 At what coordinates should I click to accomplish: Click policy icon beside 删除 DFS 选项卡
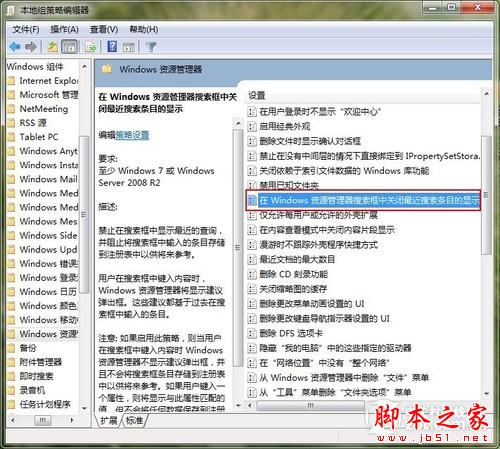252,333
